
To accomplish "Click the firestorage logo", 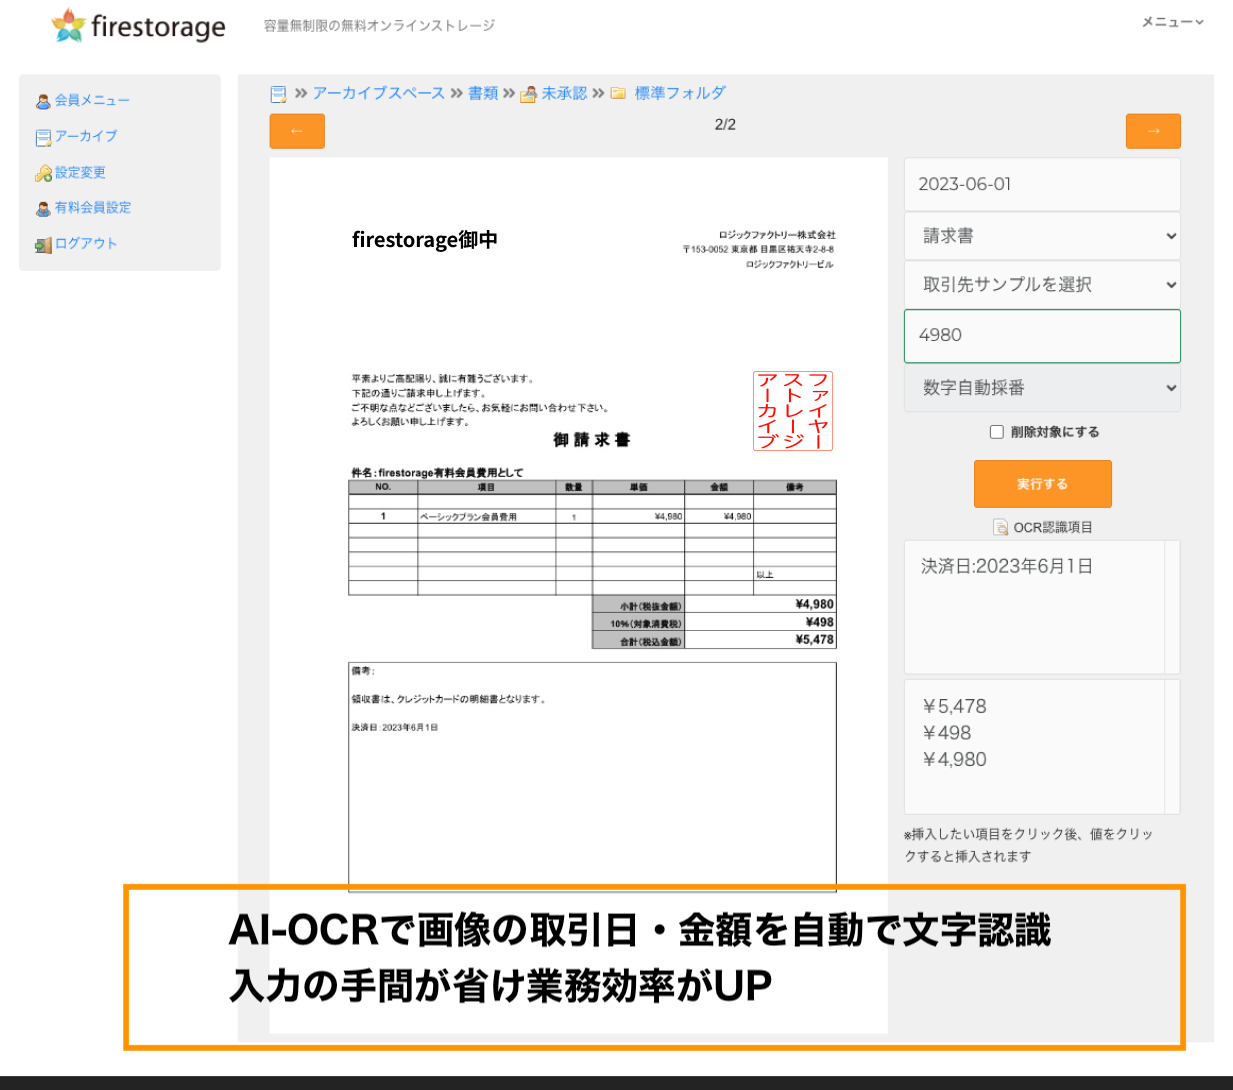I will pyautogui.click(x=138, y=26).
